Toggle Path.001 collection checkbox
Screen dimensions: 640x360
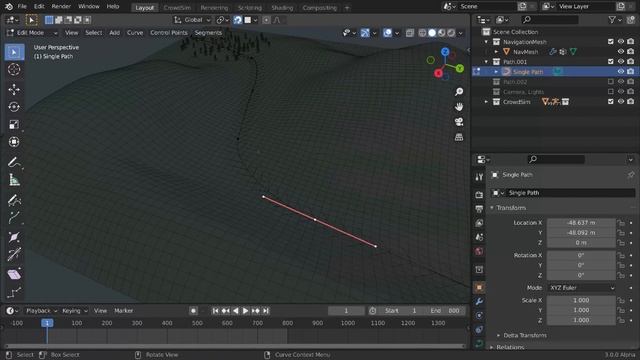pyautogui.click(x=611, y=62)
